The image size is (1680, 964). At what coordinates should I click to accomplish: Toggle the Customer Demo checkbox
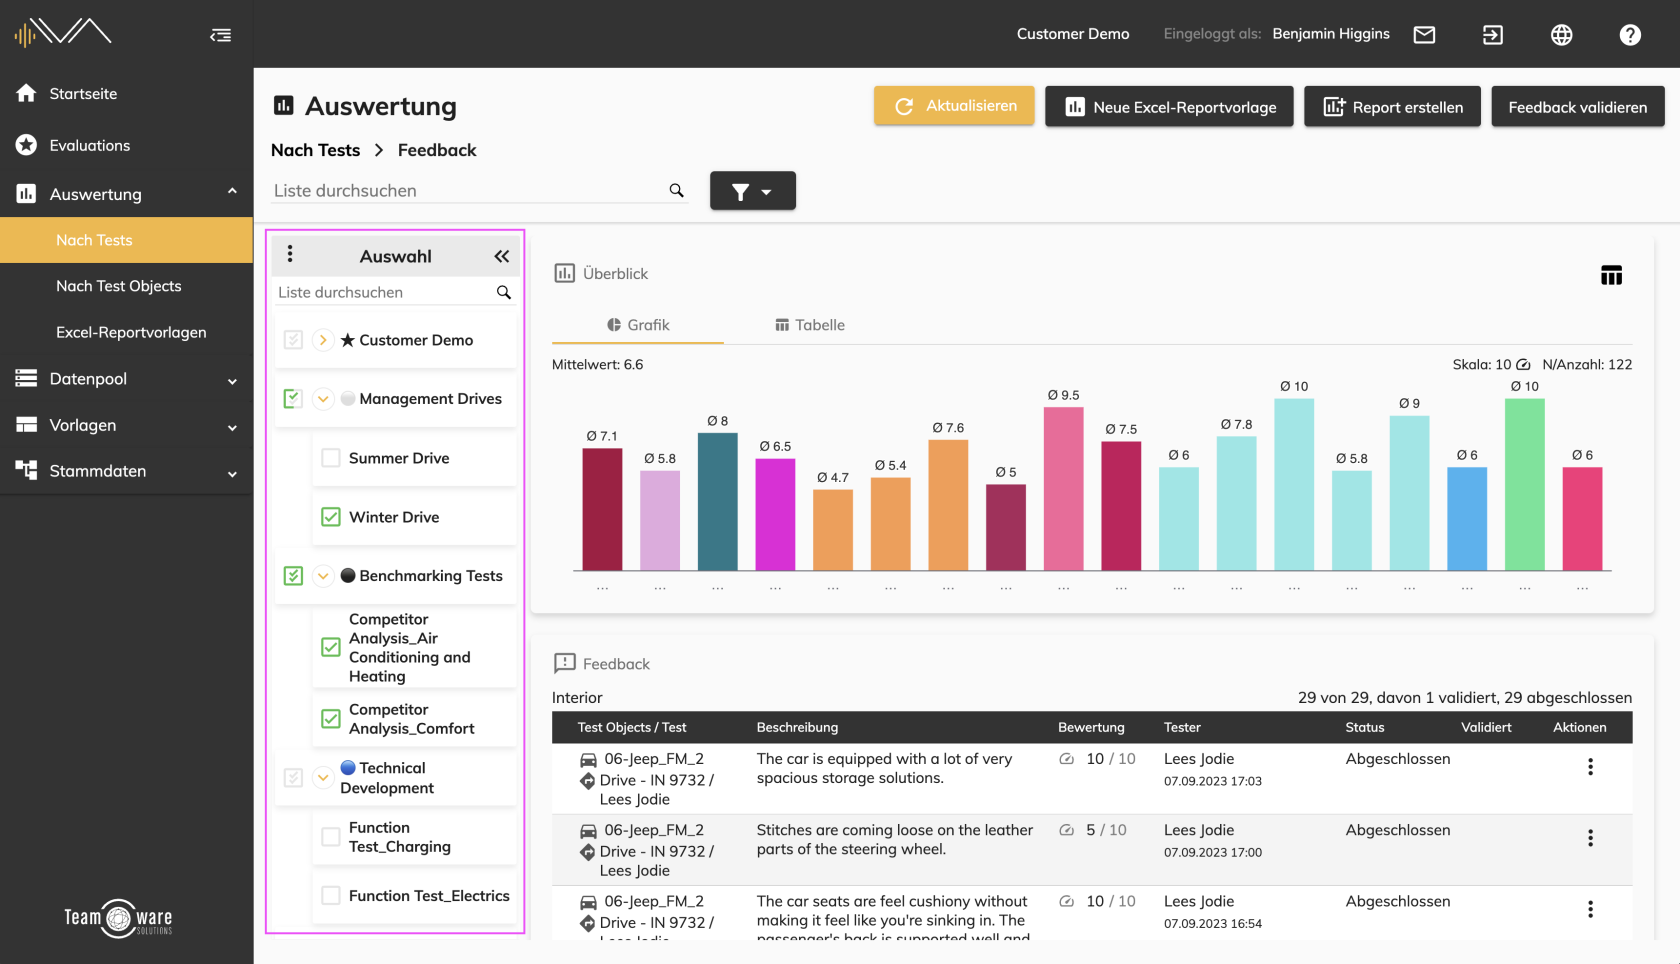point(293,340)
